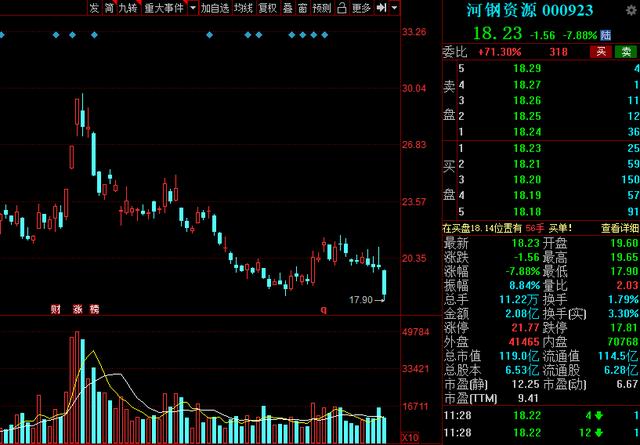Click the 市盈(动) value 6.67
This screenshot has width=640, height=445.
[627, 384]
